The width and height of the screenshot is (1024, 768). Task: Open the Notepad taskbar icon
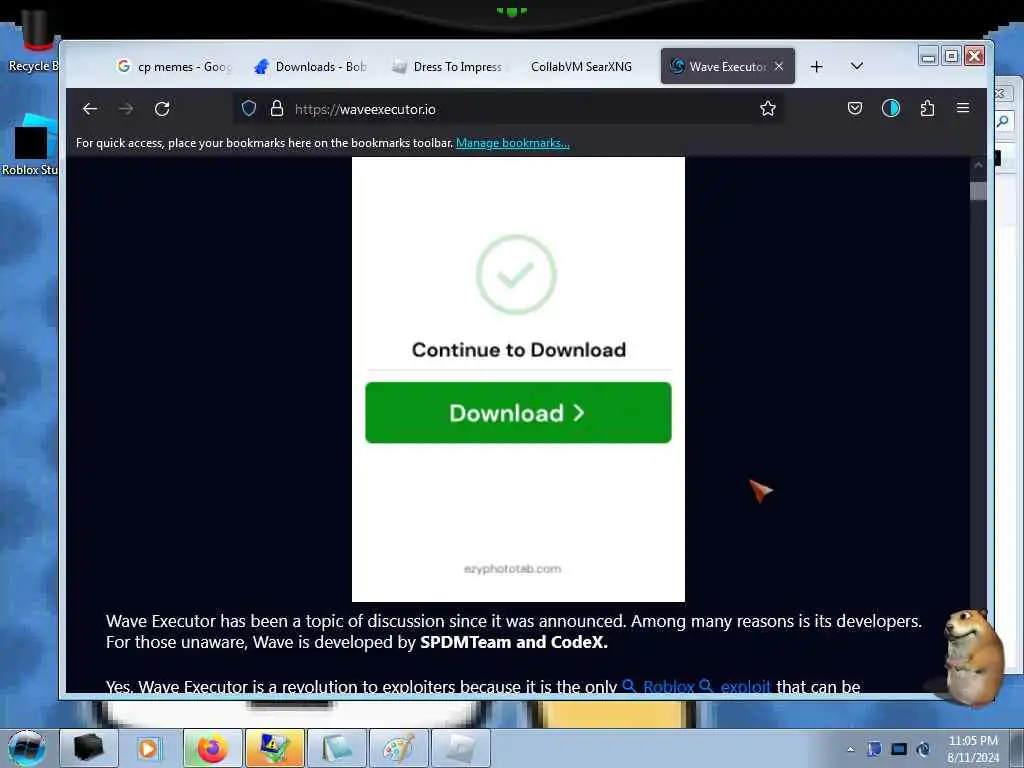pos(336,748)
